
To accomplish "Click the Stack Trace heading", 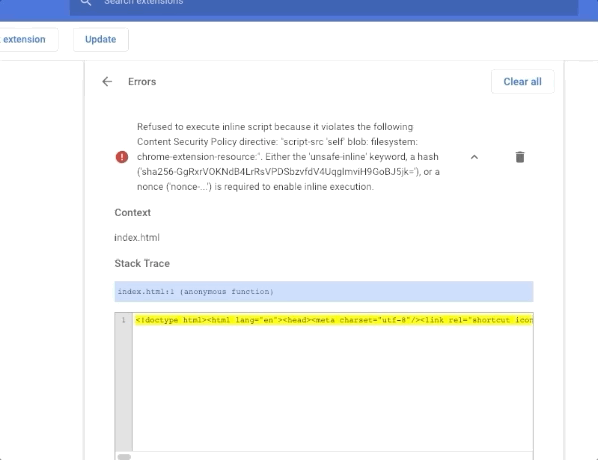I will (x=142, y=263).
